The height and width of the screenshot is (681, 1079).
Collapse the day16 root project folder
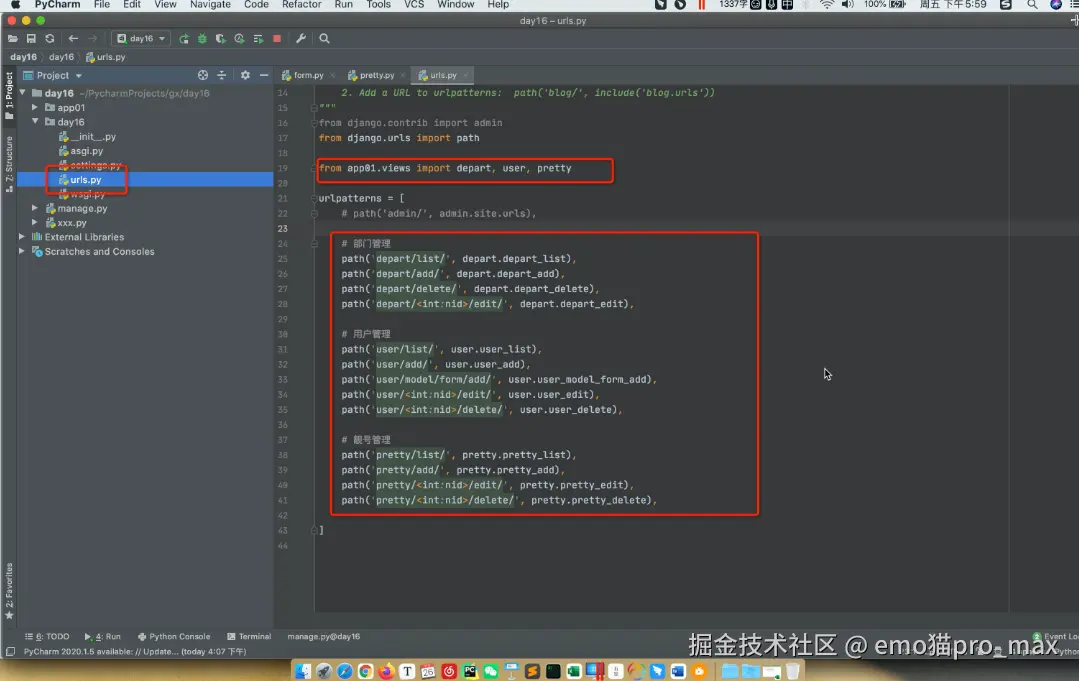(x=23, y=92)
